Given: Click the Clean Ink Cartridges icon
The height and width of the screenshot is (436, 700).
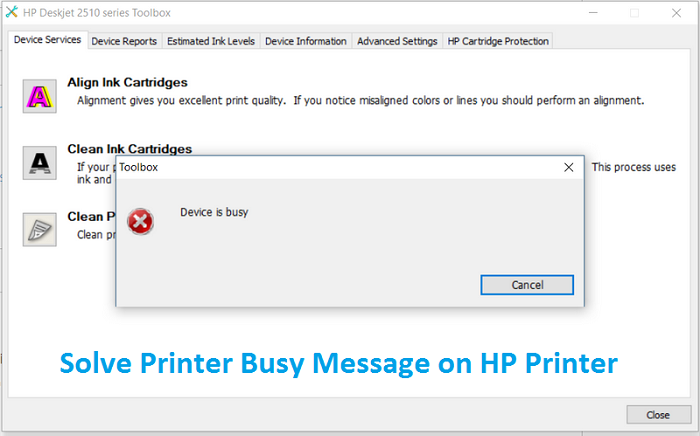Looking at the screenshot, I should [40, 163].
